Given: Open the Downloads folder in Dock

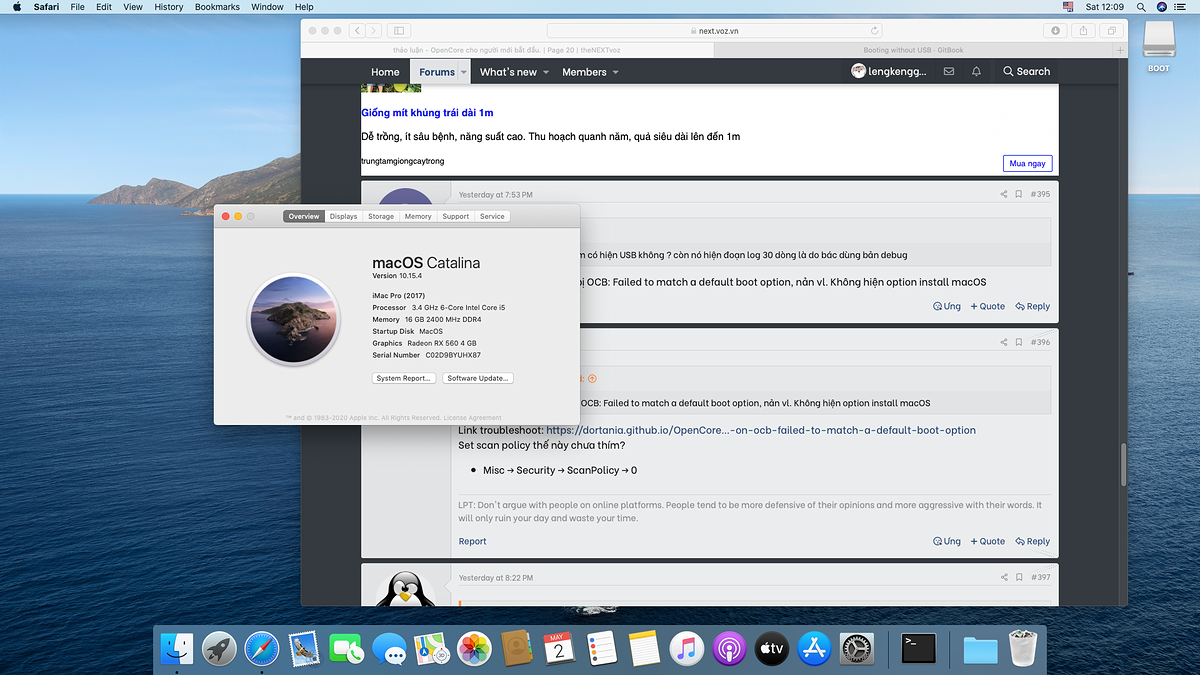Looking at the screenshot, I should pyautogui.click(x=980, y=649).
